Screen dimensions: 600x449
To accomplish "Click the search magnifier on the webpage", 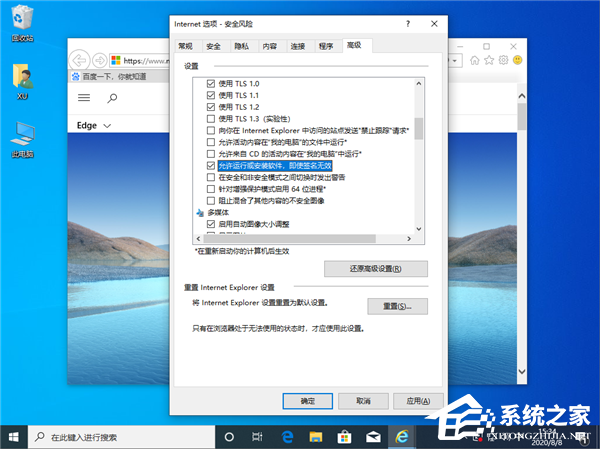I will [x=112, y=98].
